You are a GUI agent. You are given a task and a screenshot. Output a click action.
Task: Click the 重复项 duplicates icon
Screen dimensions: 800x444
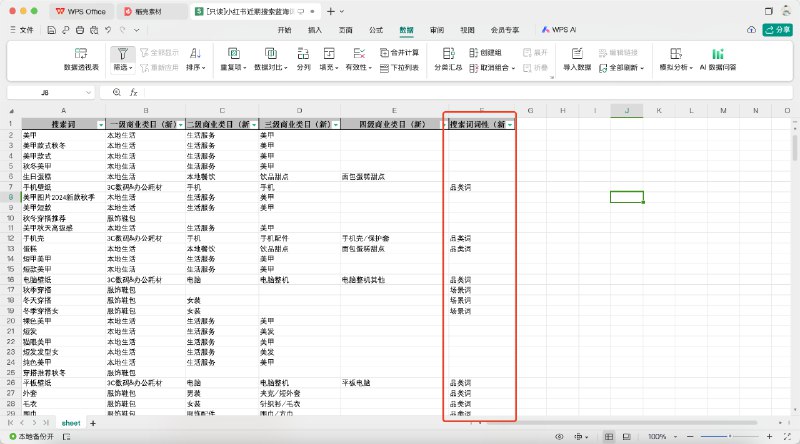click(x=234, y=54)
